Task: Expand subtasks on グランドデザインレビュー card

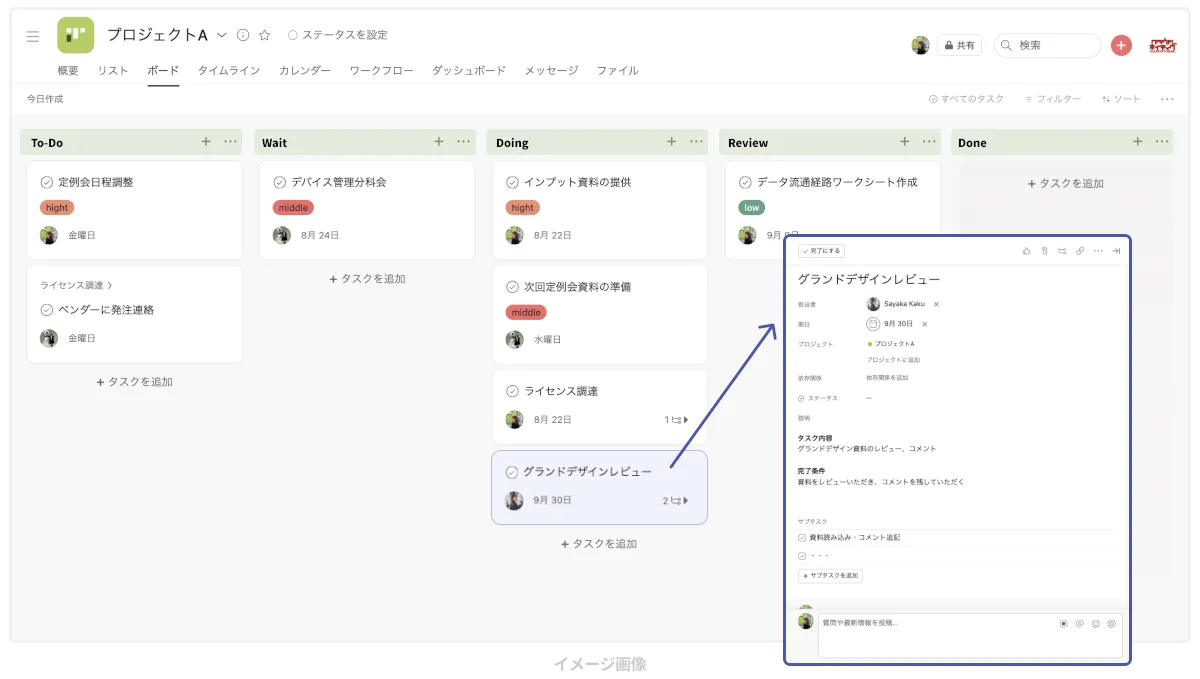Action: [676, 501]
